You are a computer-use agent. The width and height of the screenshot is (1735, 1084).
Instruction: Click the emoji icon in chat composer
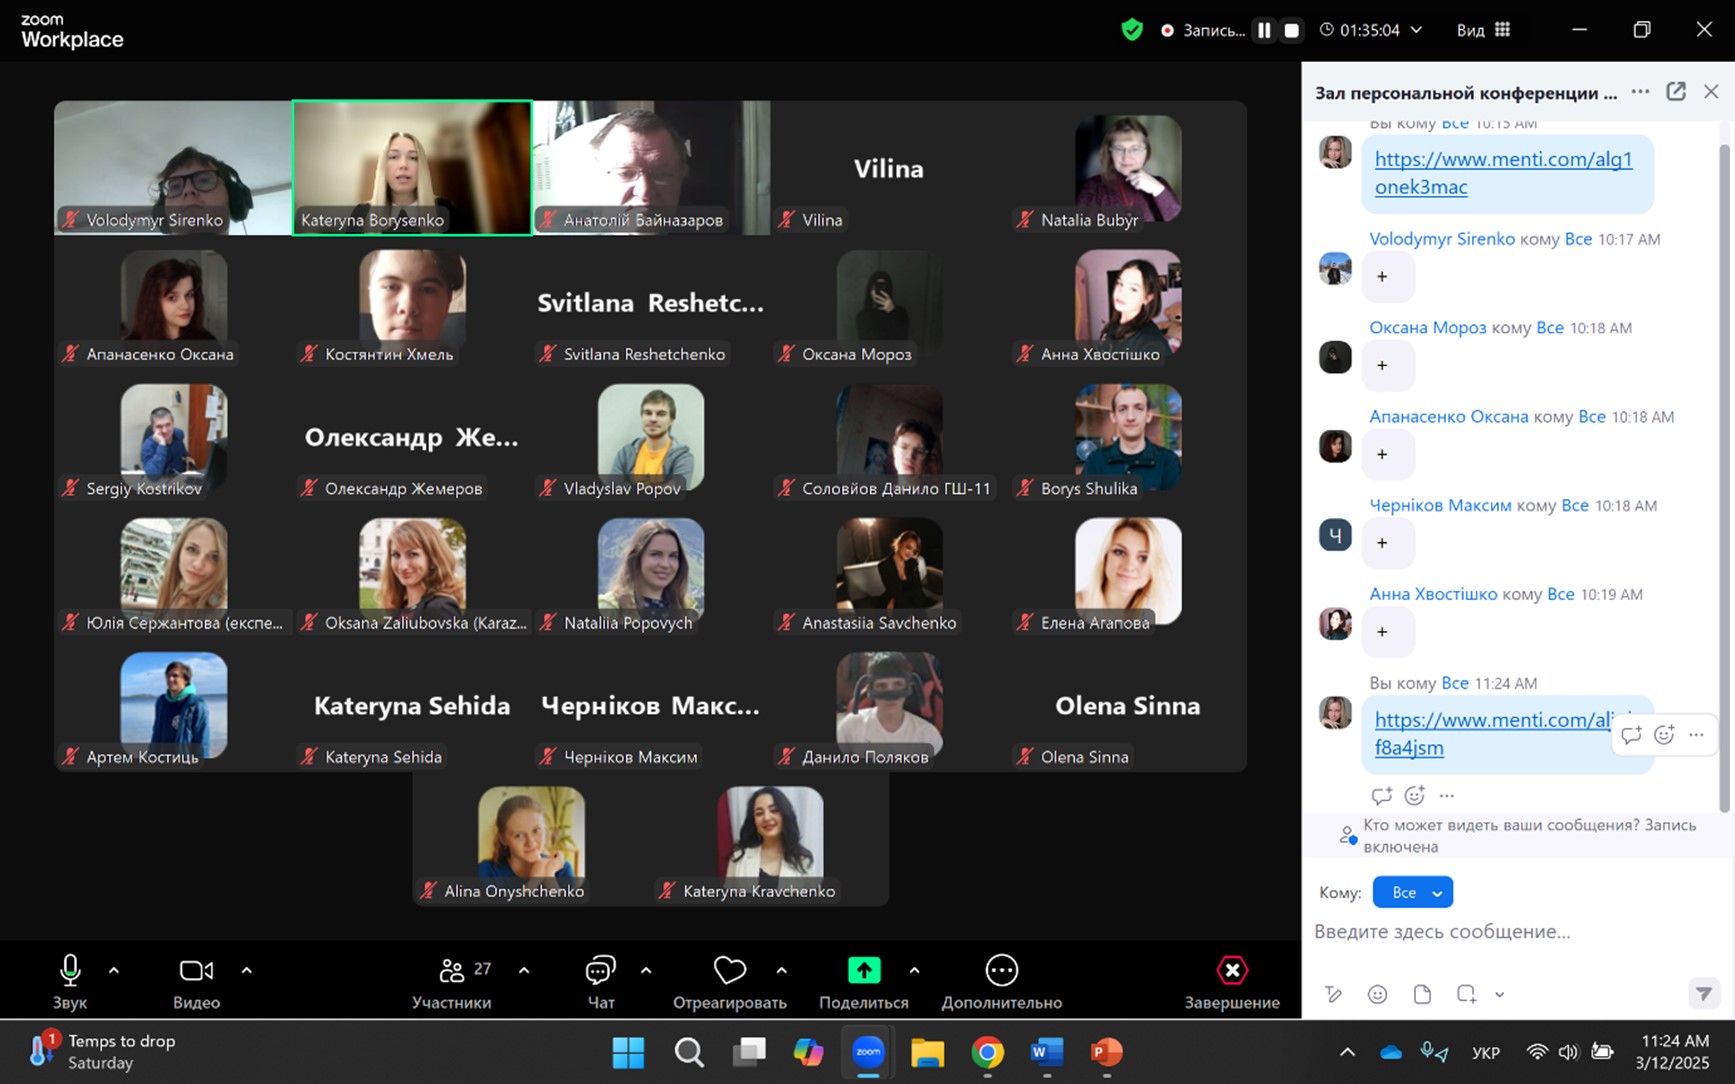[x=1377, y=994]
